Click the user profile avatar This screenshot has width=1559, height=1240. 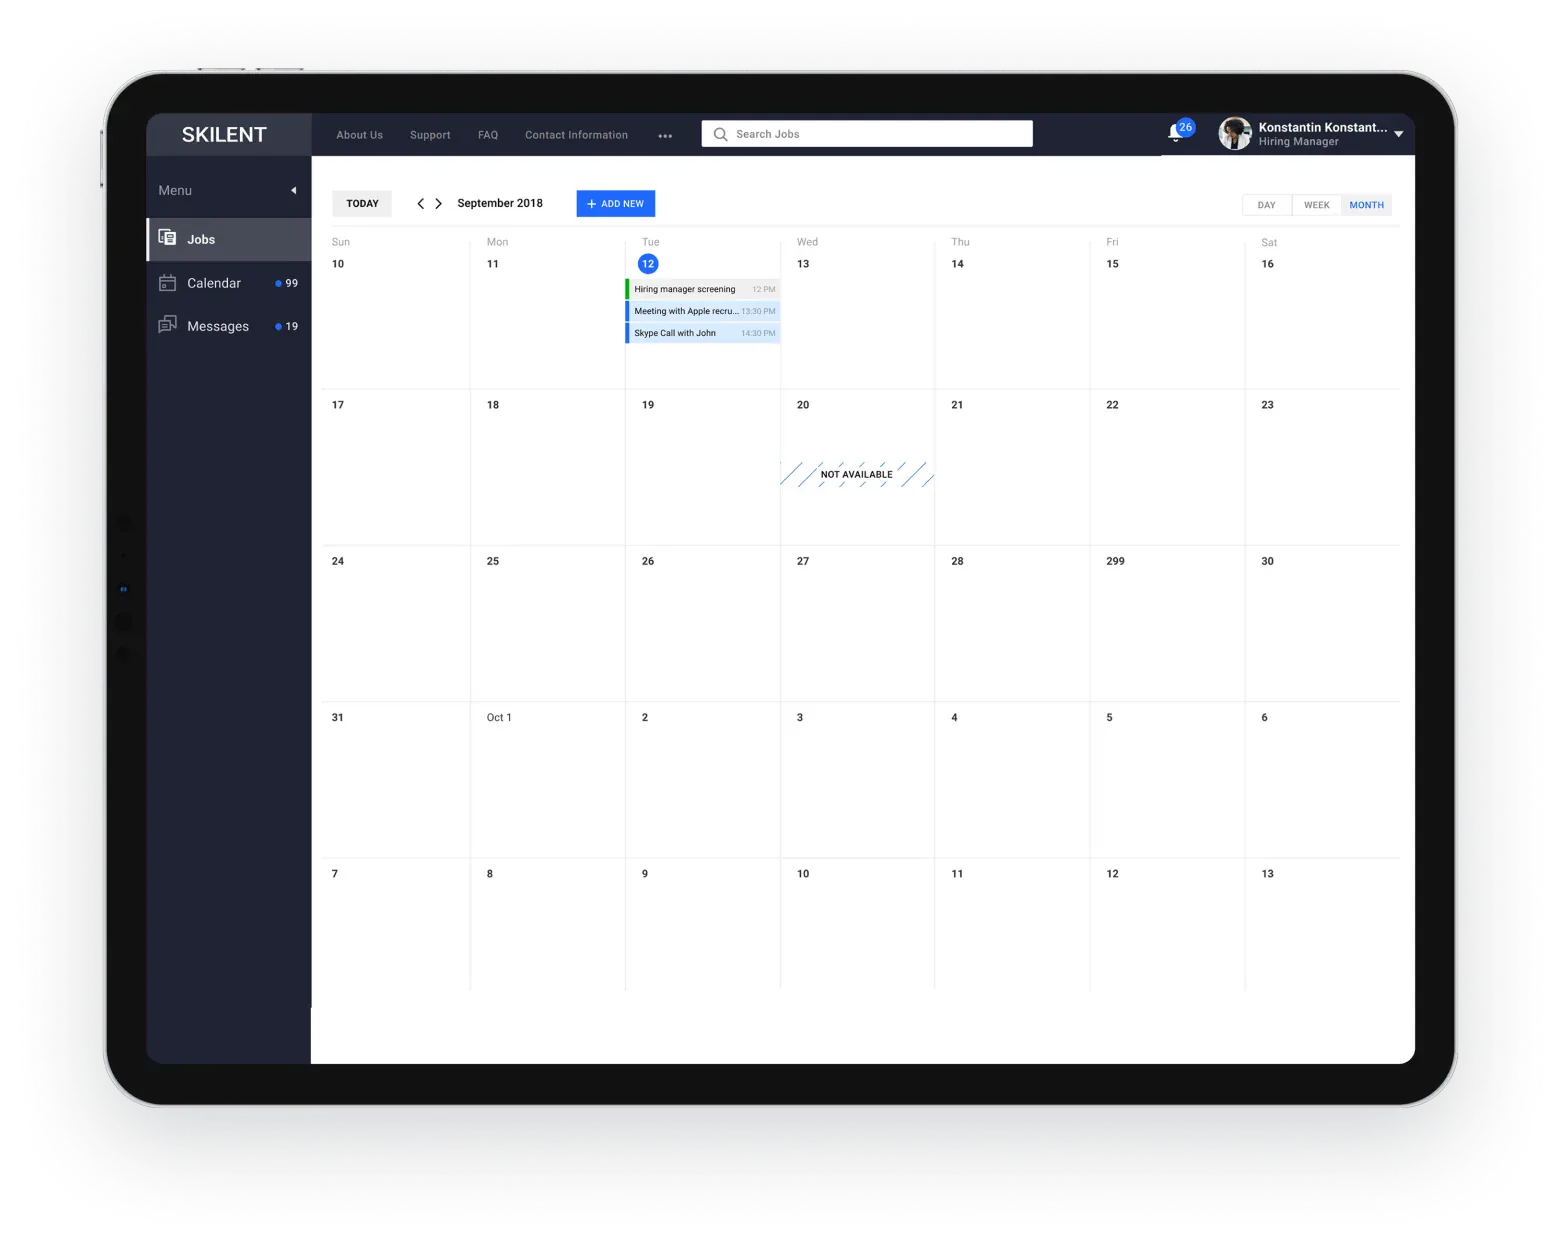1235,133
